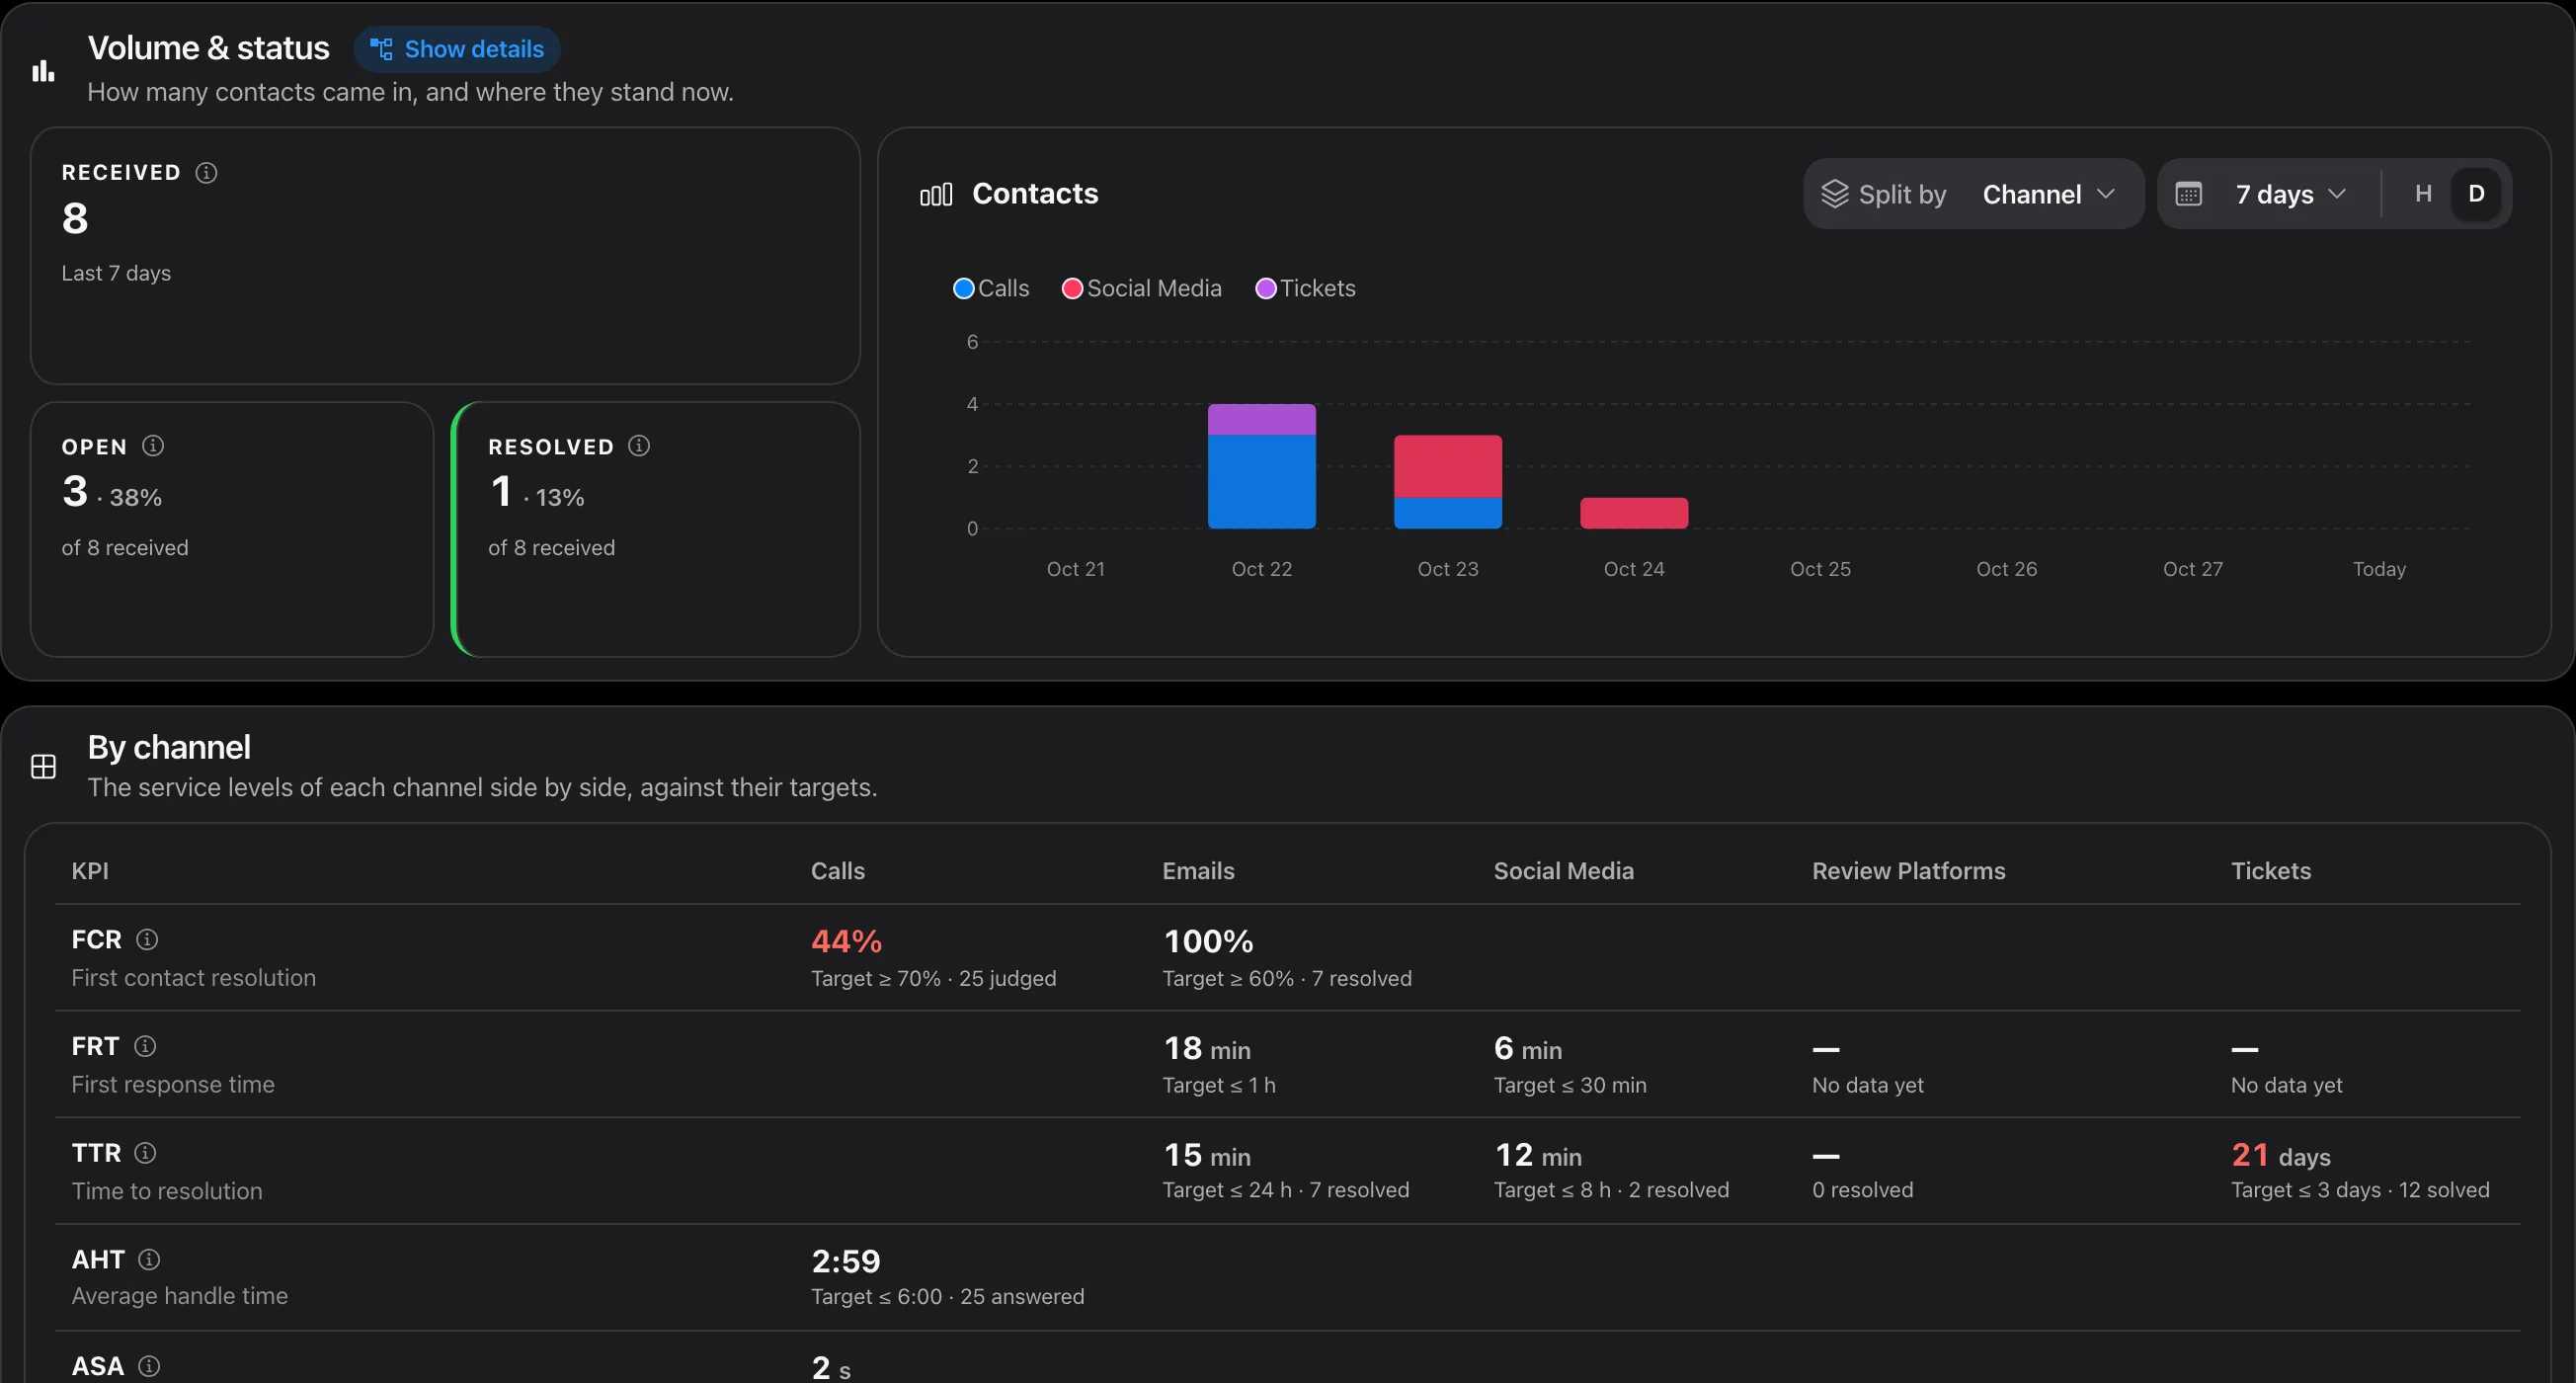Click the info icon next to FCR
The width and height of the screenshot is (2576, 1383).
(147, 939)
